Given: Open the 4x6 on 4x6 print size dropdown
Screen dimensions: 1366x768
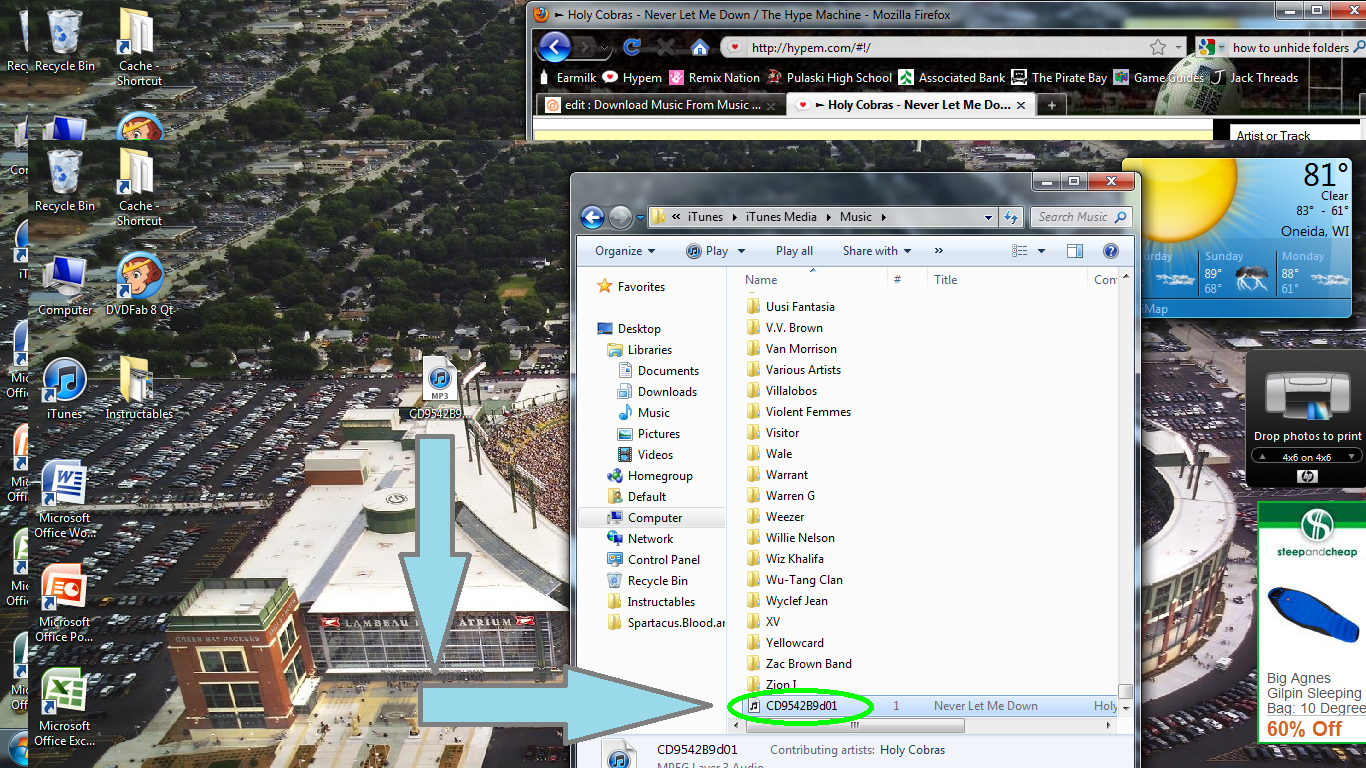Looking at the screenshot, I should coord(1307,457).
